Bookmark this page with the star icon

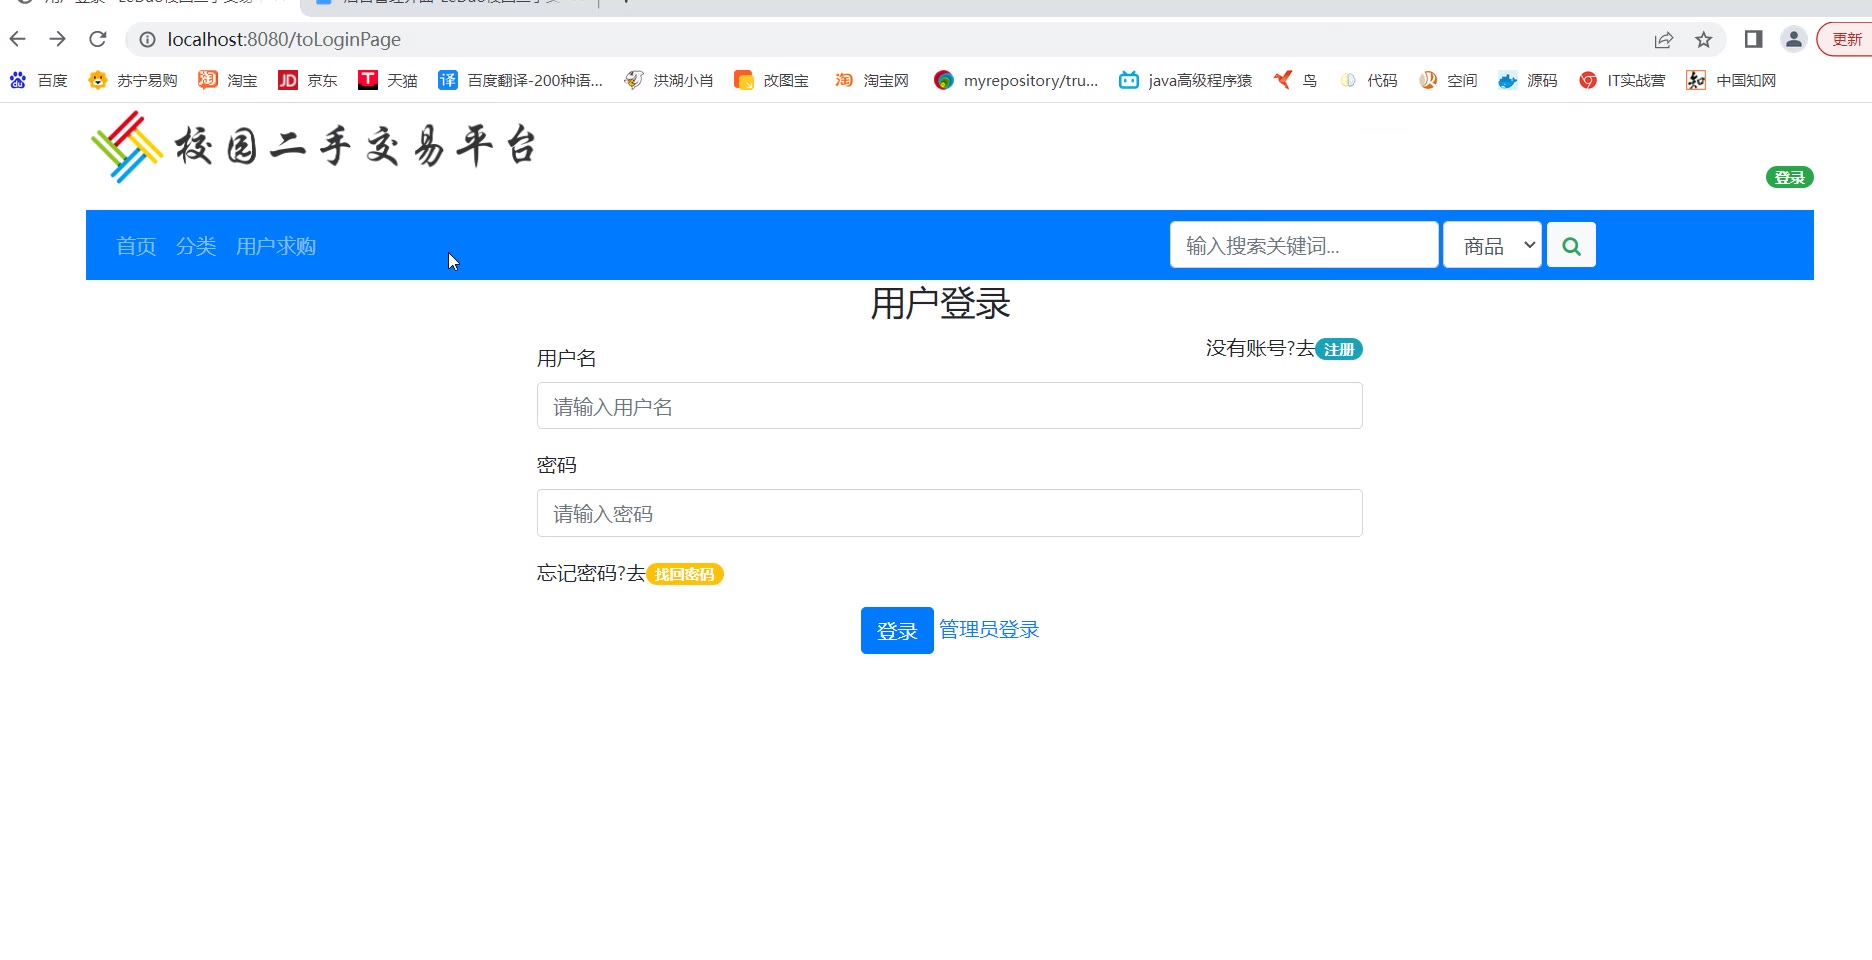pos(1704,39)
